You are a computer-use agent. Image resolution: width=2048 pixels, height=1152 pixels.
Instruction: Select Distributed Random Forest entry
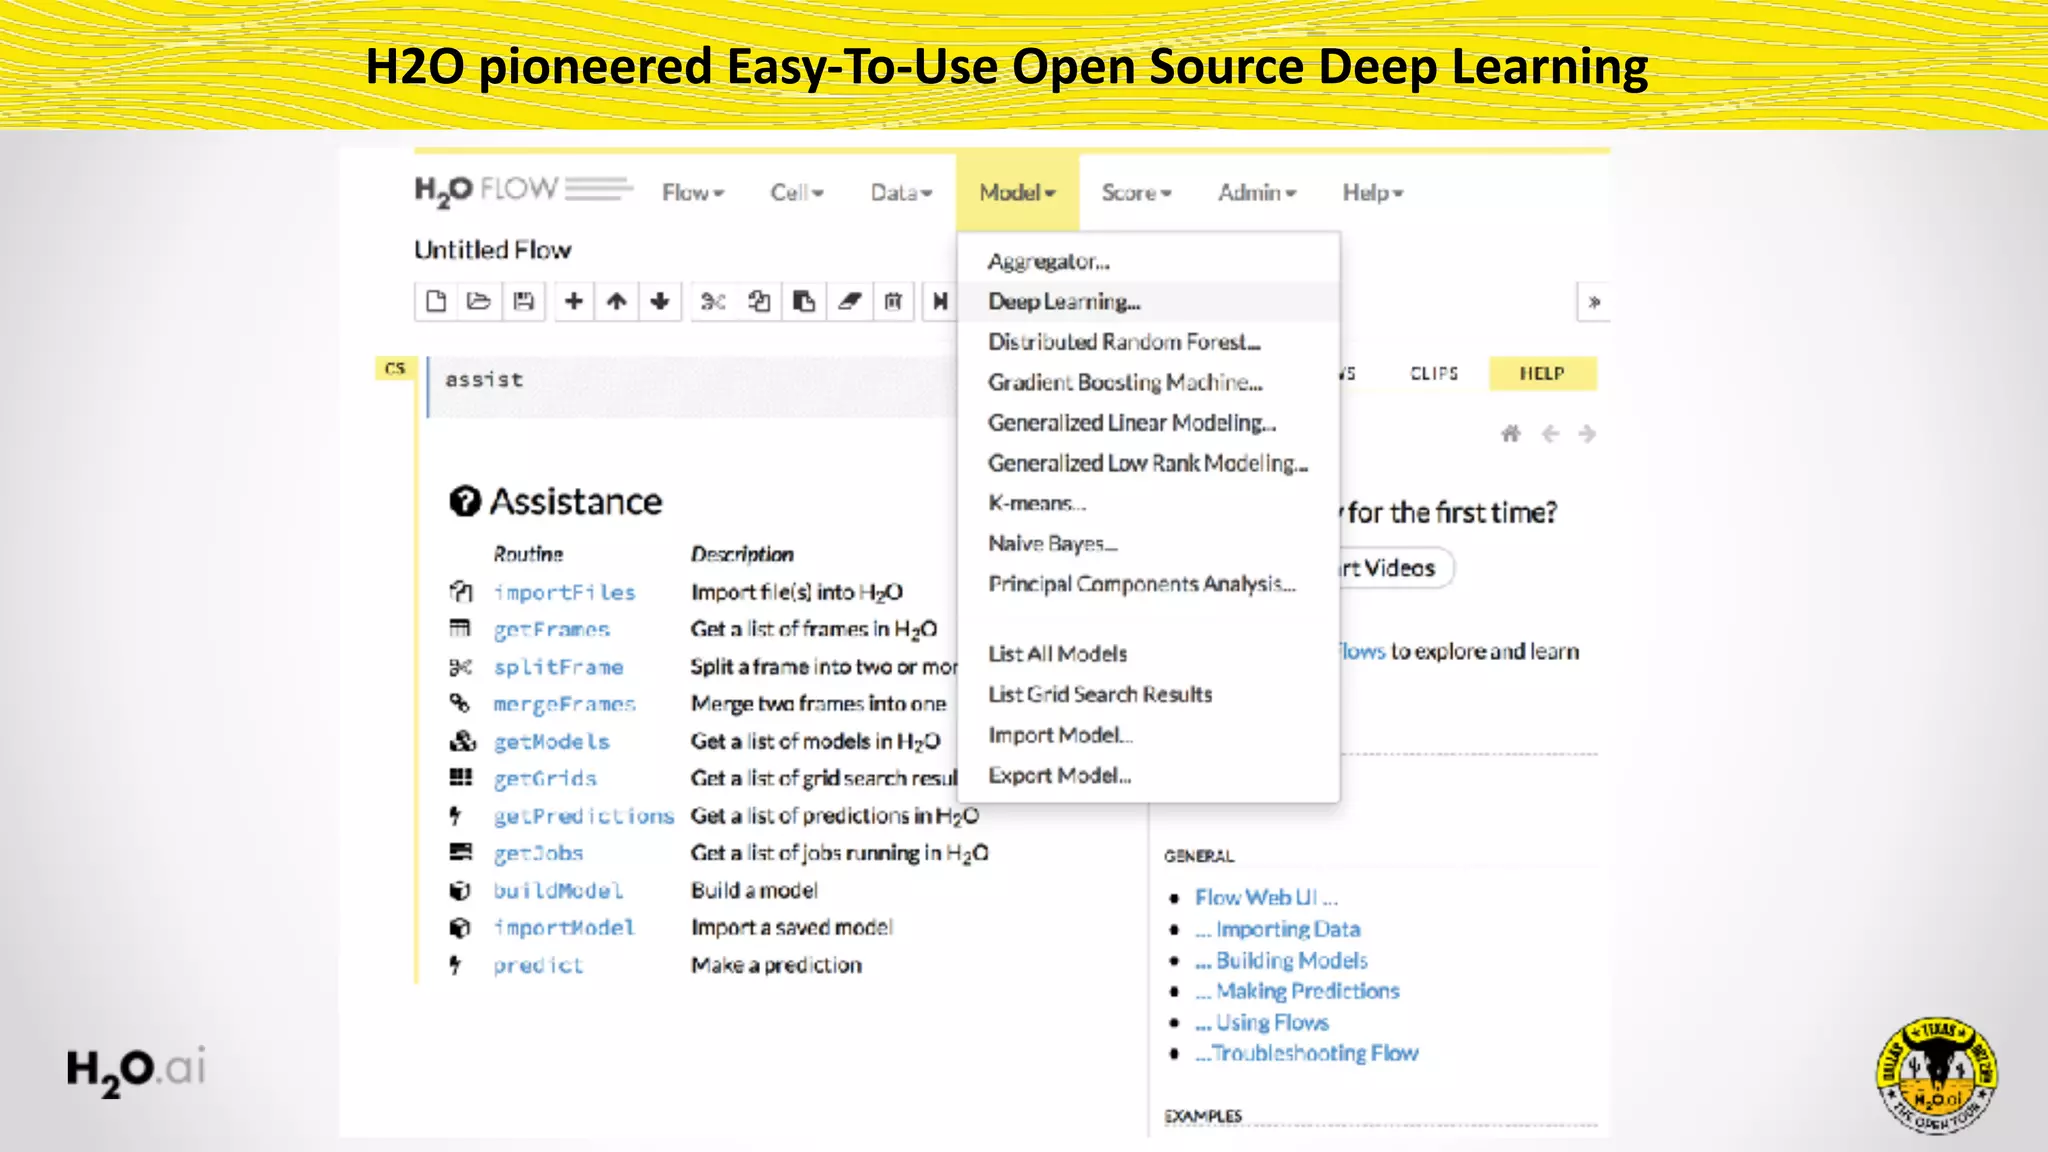1148,342
